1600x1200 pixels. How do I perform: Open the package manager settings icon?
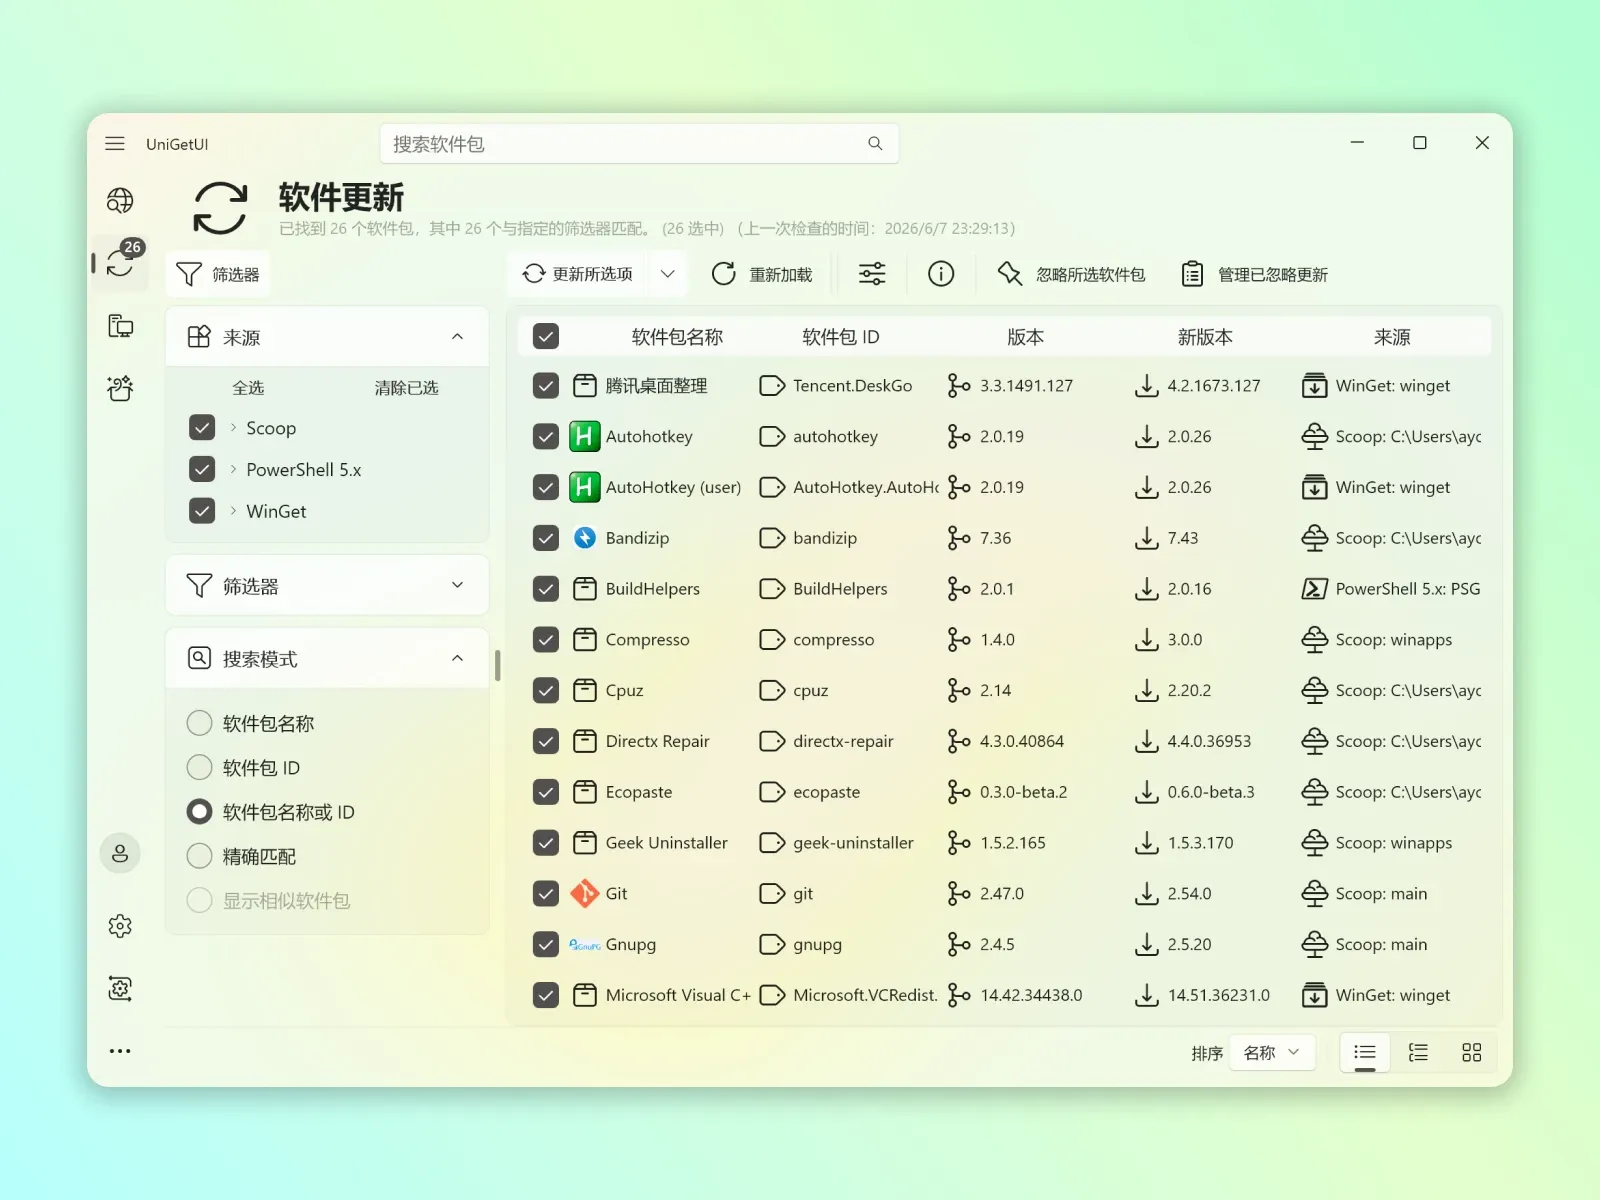[120, 989]
